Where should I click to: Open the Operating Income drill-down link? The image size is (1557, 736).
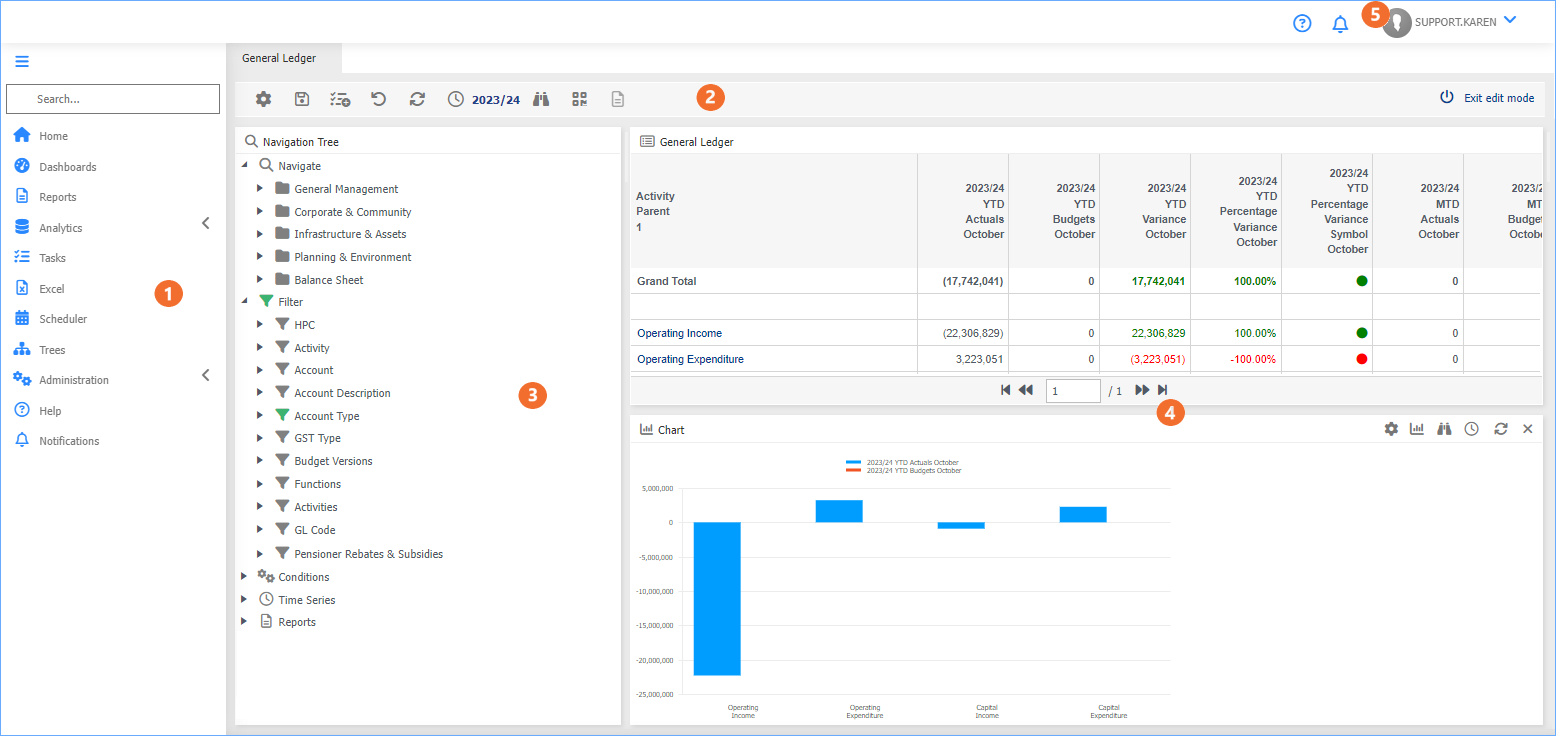point(680,332)
